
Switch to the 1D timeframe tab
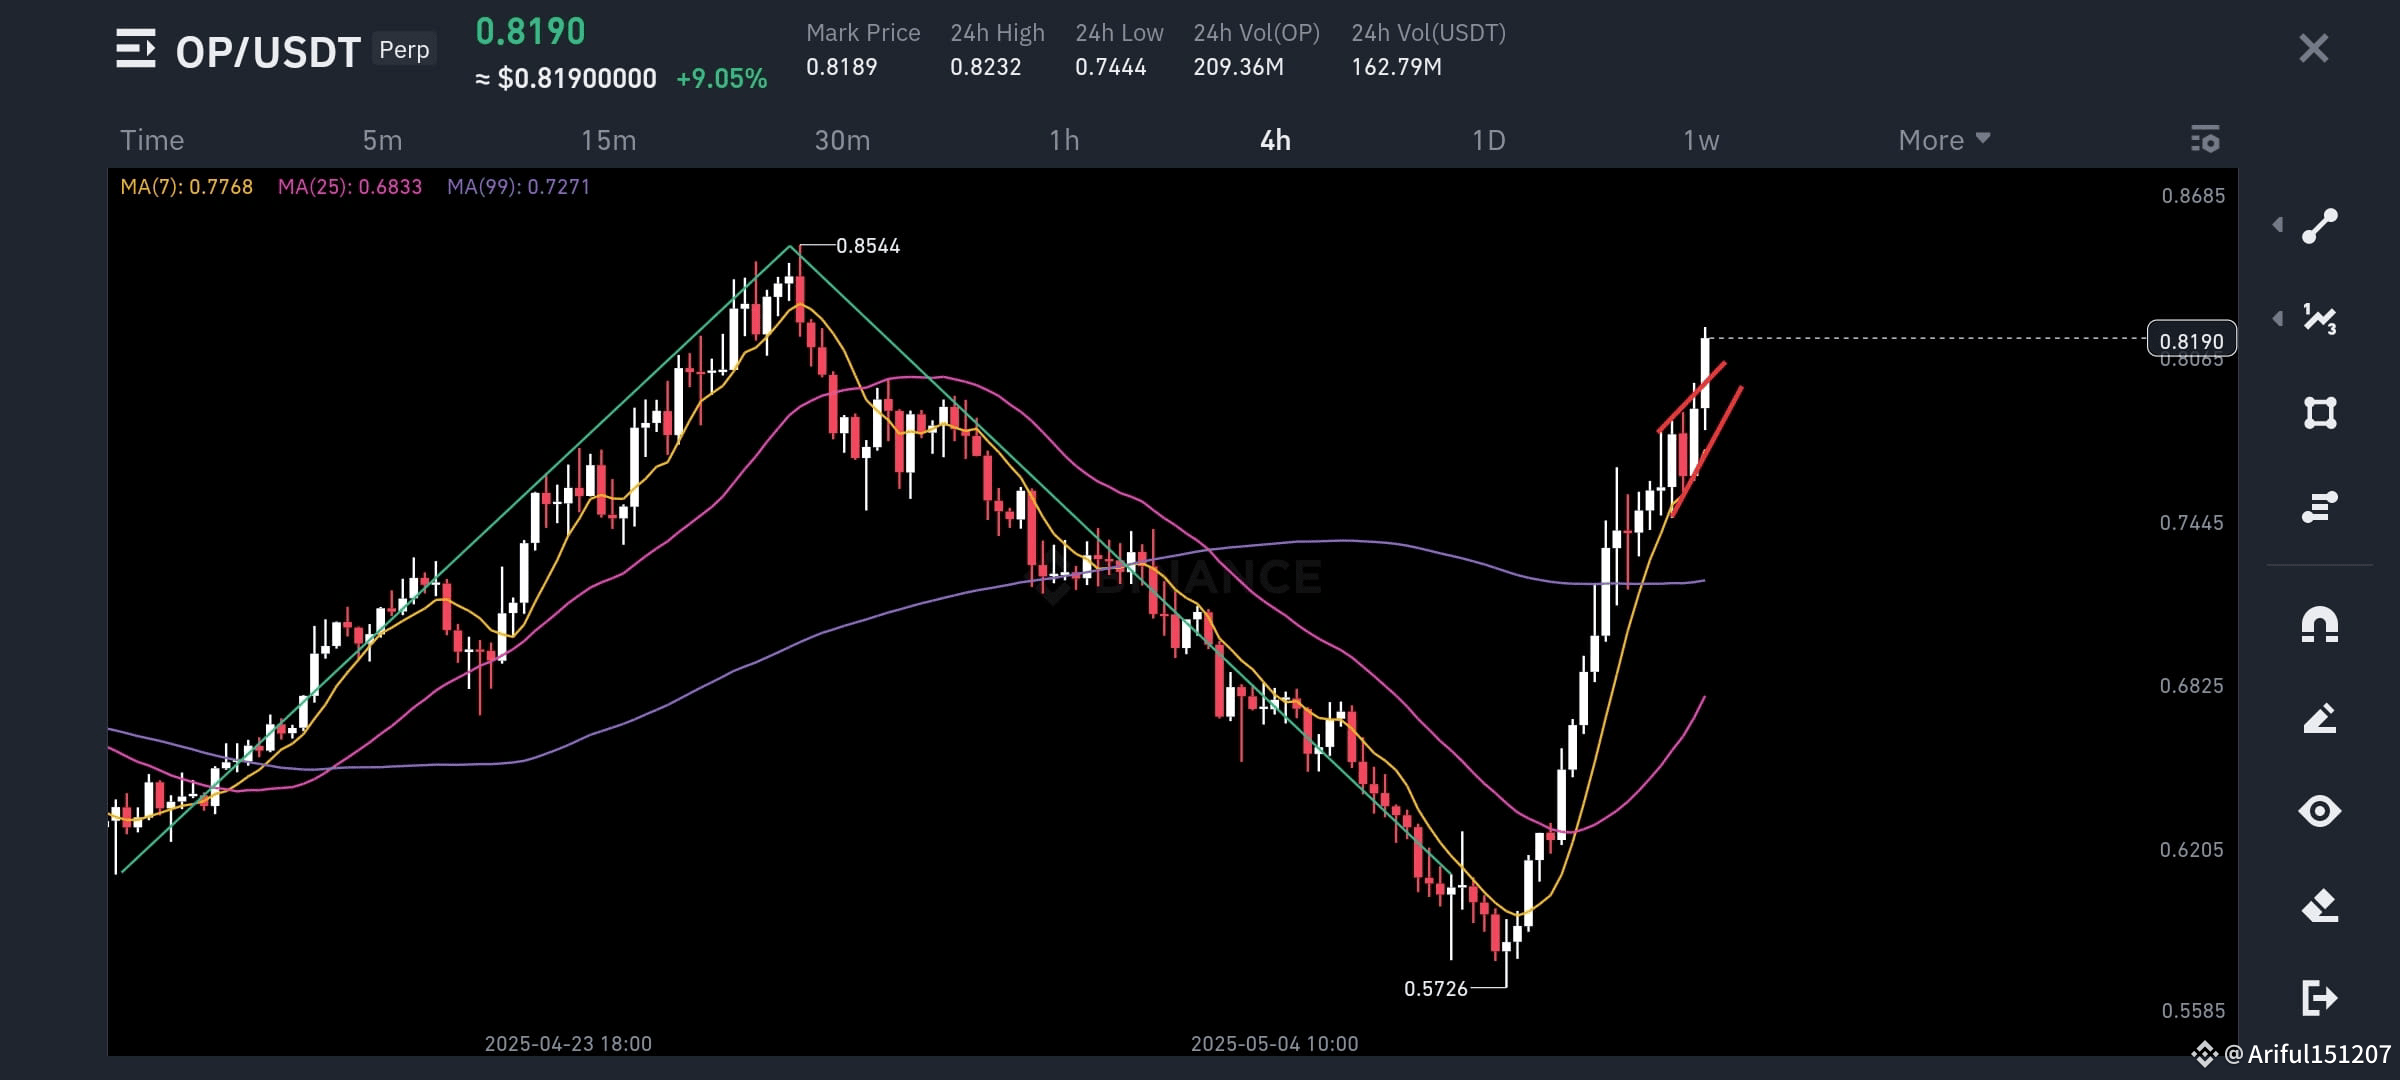[1489, 140]
